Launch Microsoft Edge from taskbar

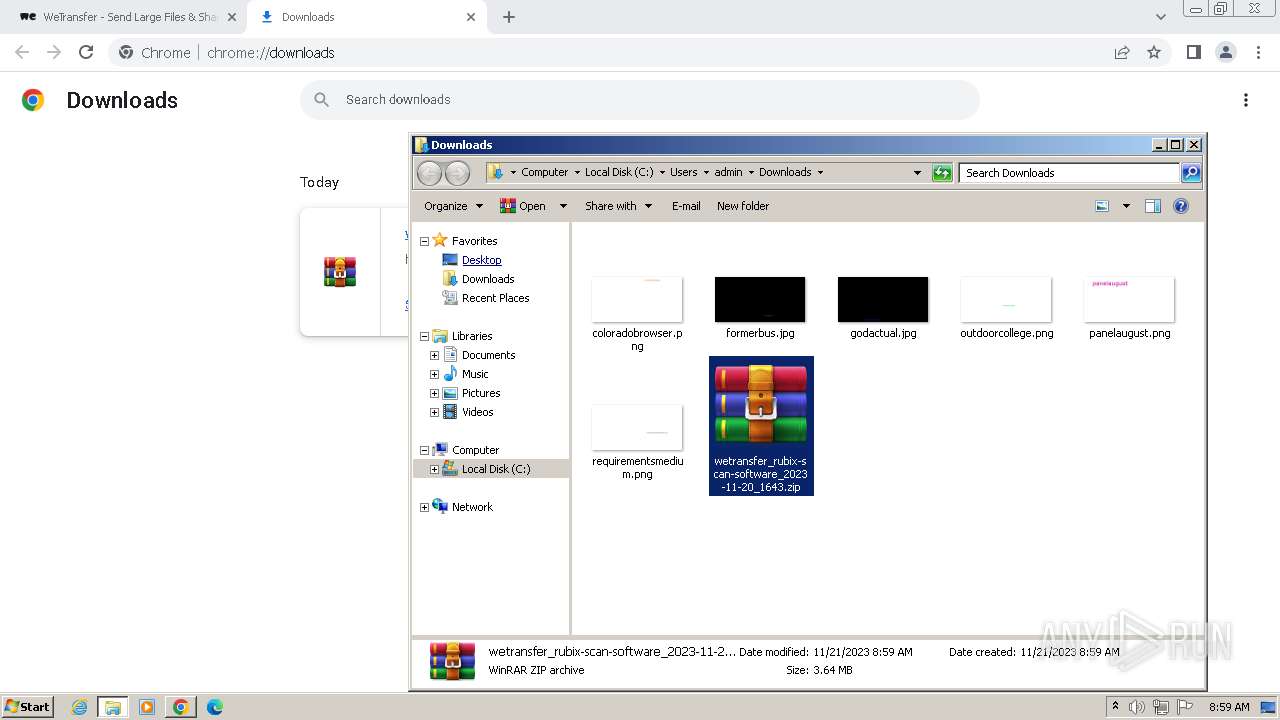214,707
